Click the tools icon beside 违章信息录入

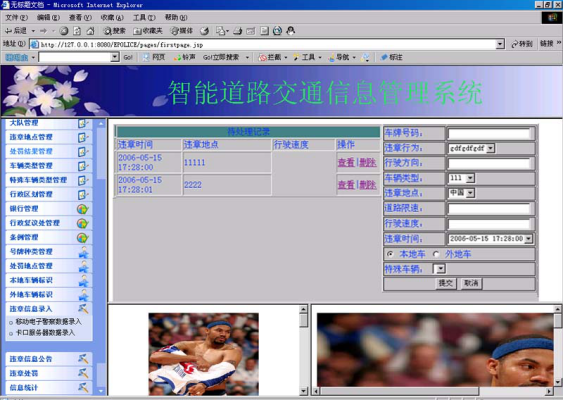(x=83, y=308)
